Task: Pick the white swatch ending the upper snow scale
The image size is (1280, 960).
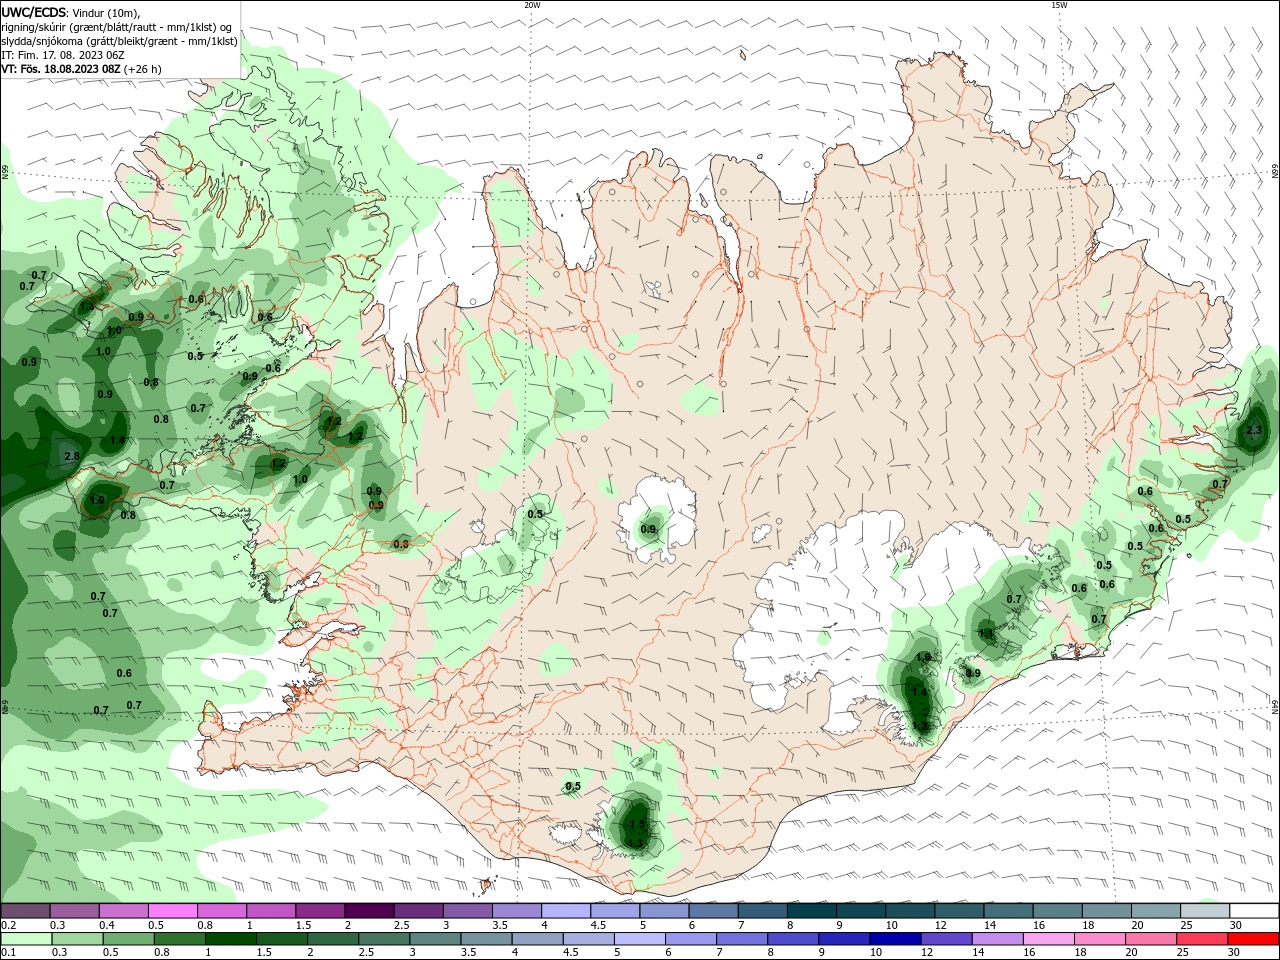Action: [x=1253, y=911]
